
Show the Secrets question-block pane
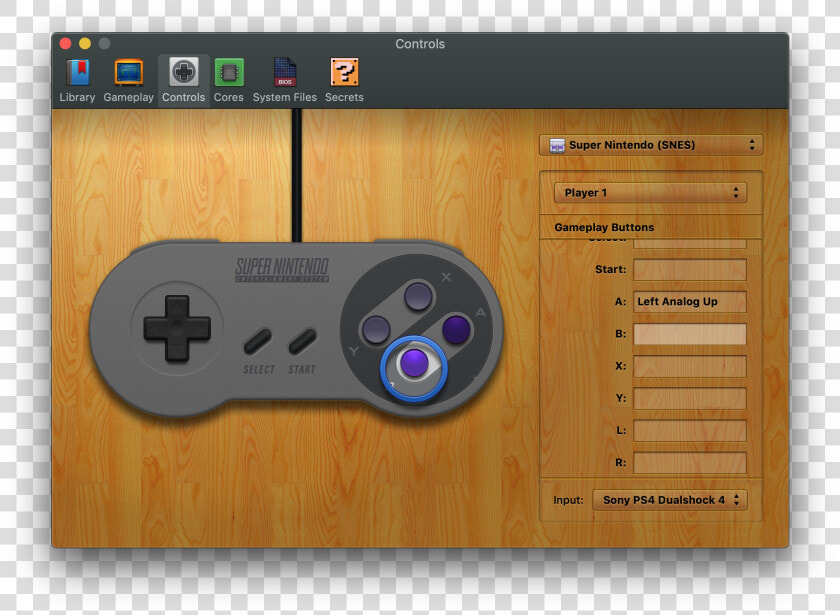[344, 80]
